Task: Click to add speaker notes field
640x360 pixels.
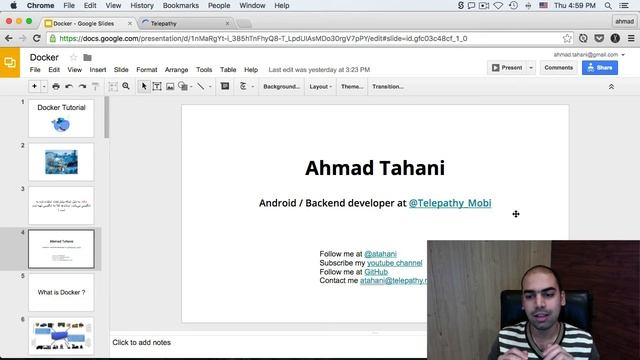Action: pos(268,342)
